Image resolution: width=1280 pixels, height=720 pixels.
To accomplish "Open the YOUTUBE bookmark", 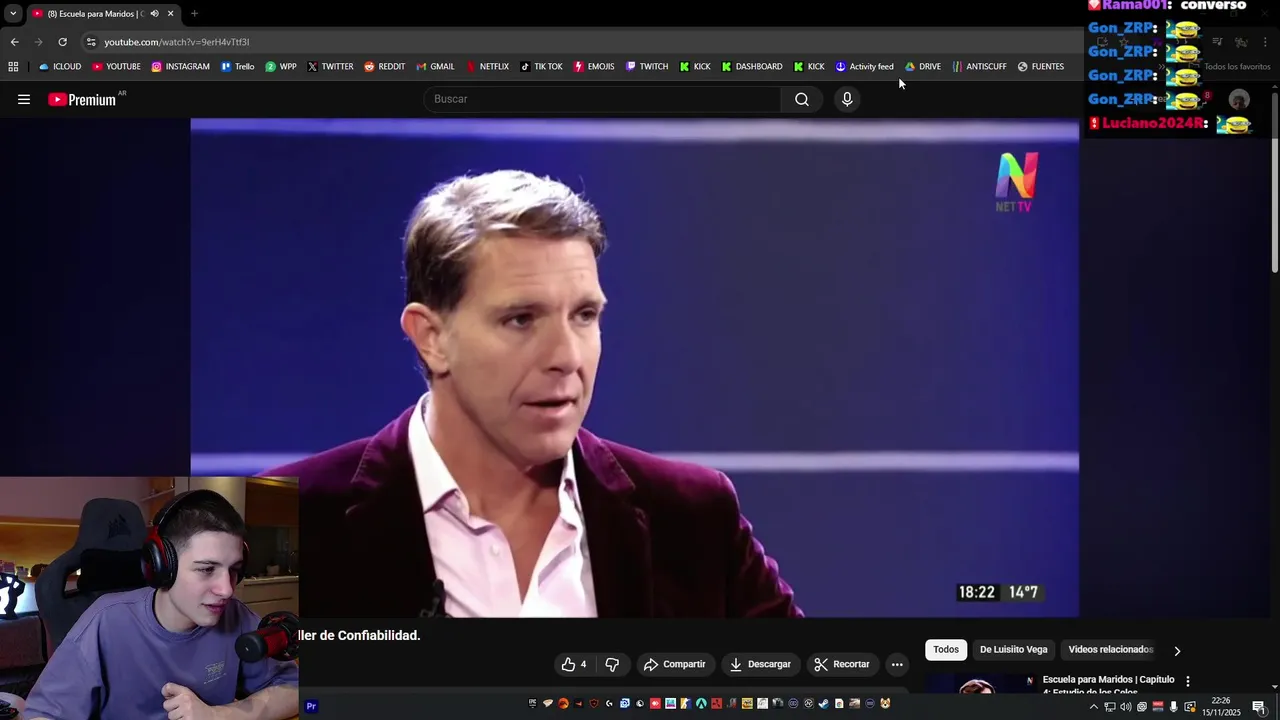I will point(116,67).
